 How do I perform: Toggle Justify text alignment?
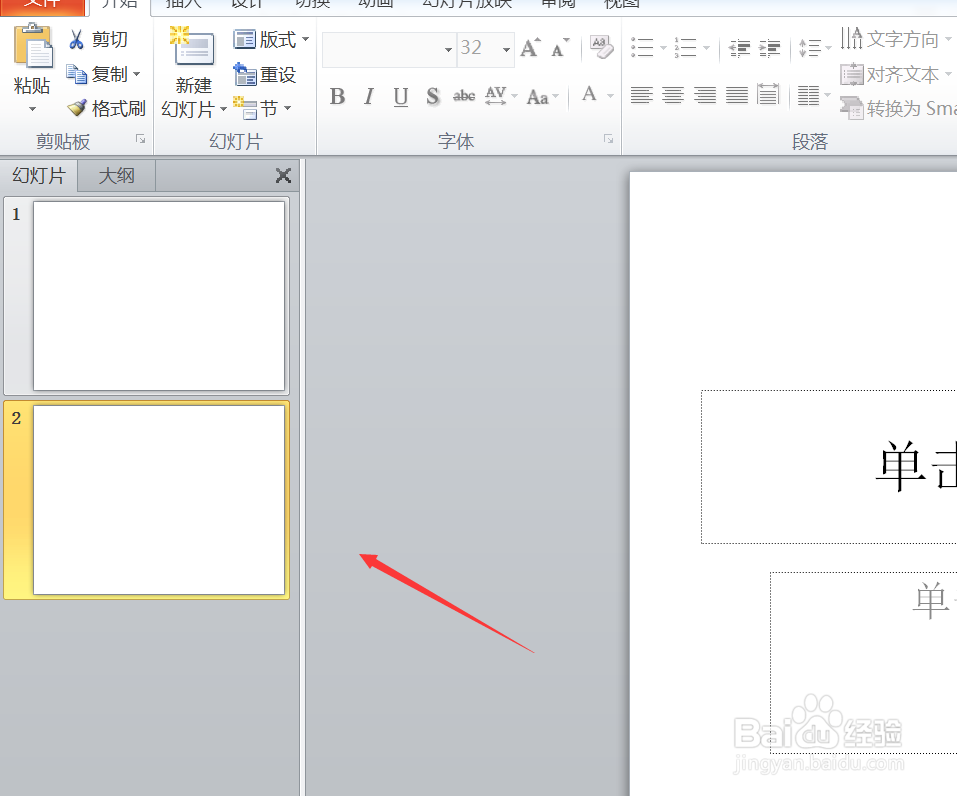tap(737, 95)
